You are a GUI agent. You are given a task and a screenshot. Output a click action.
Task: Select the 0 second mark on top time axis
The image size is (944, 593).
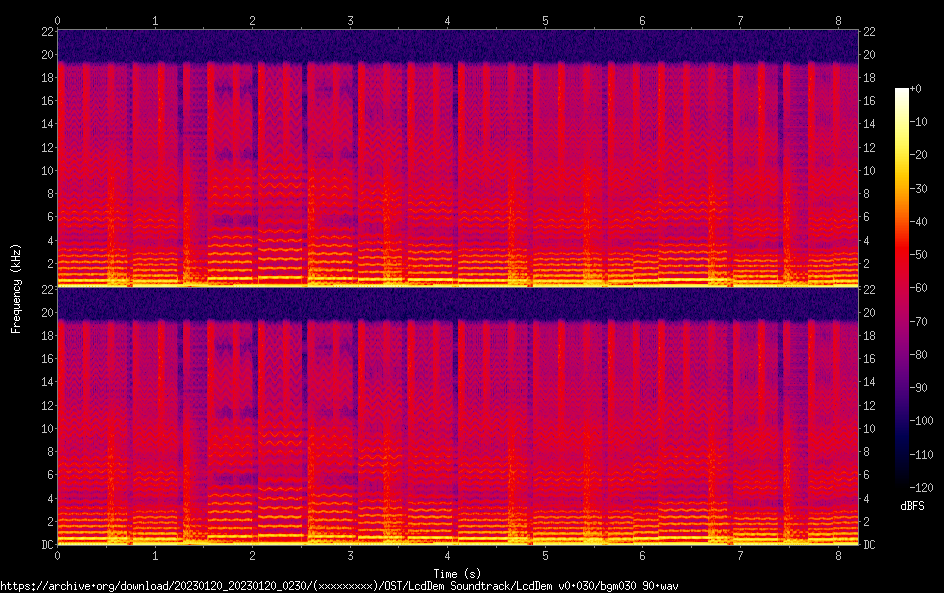point(58,20)
